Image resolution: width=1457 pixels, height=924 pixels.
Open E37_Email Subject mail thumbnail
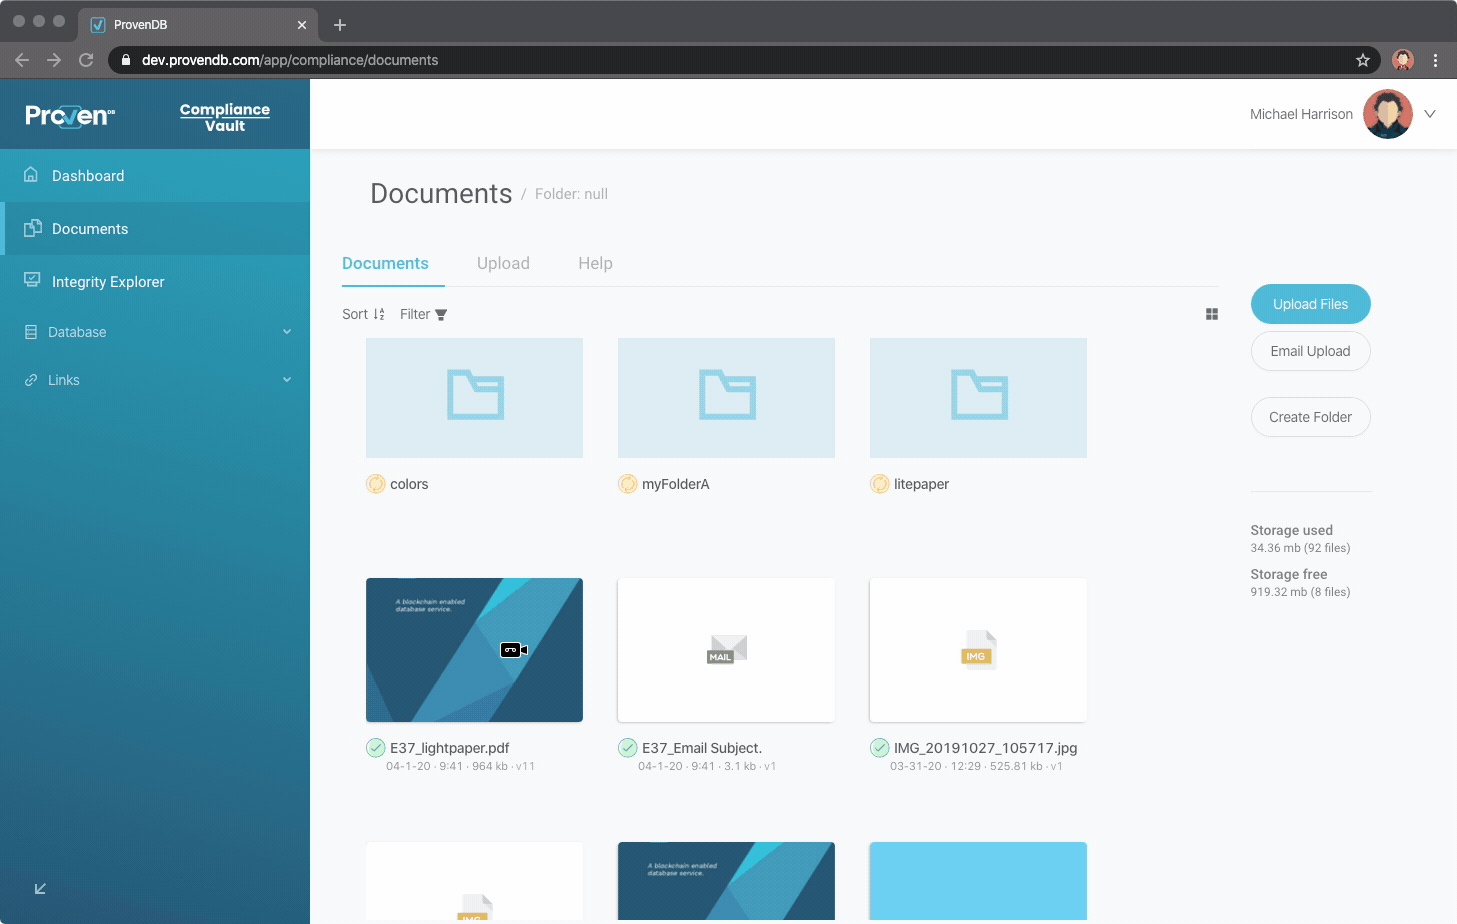(726, 650)
